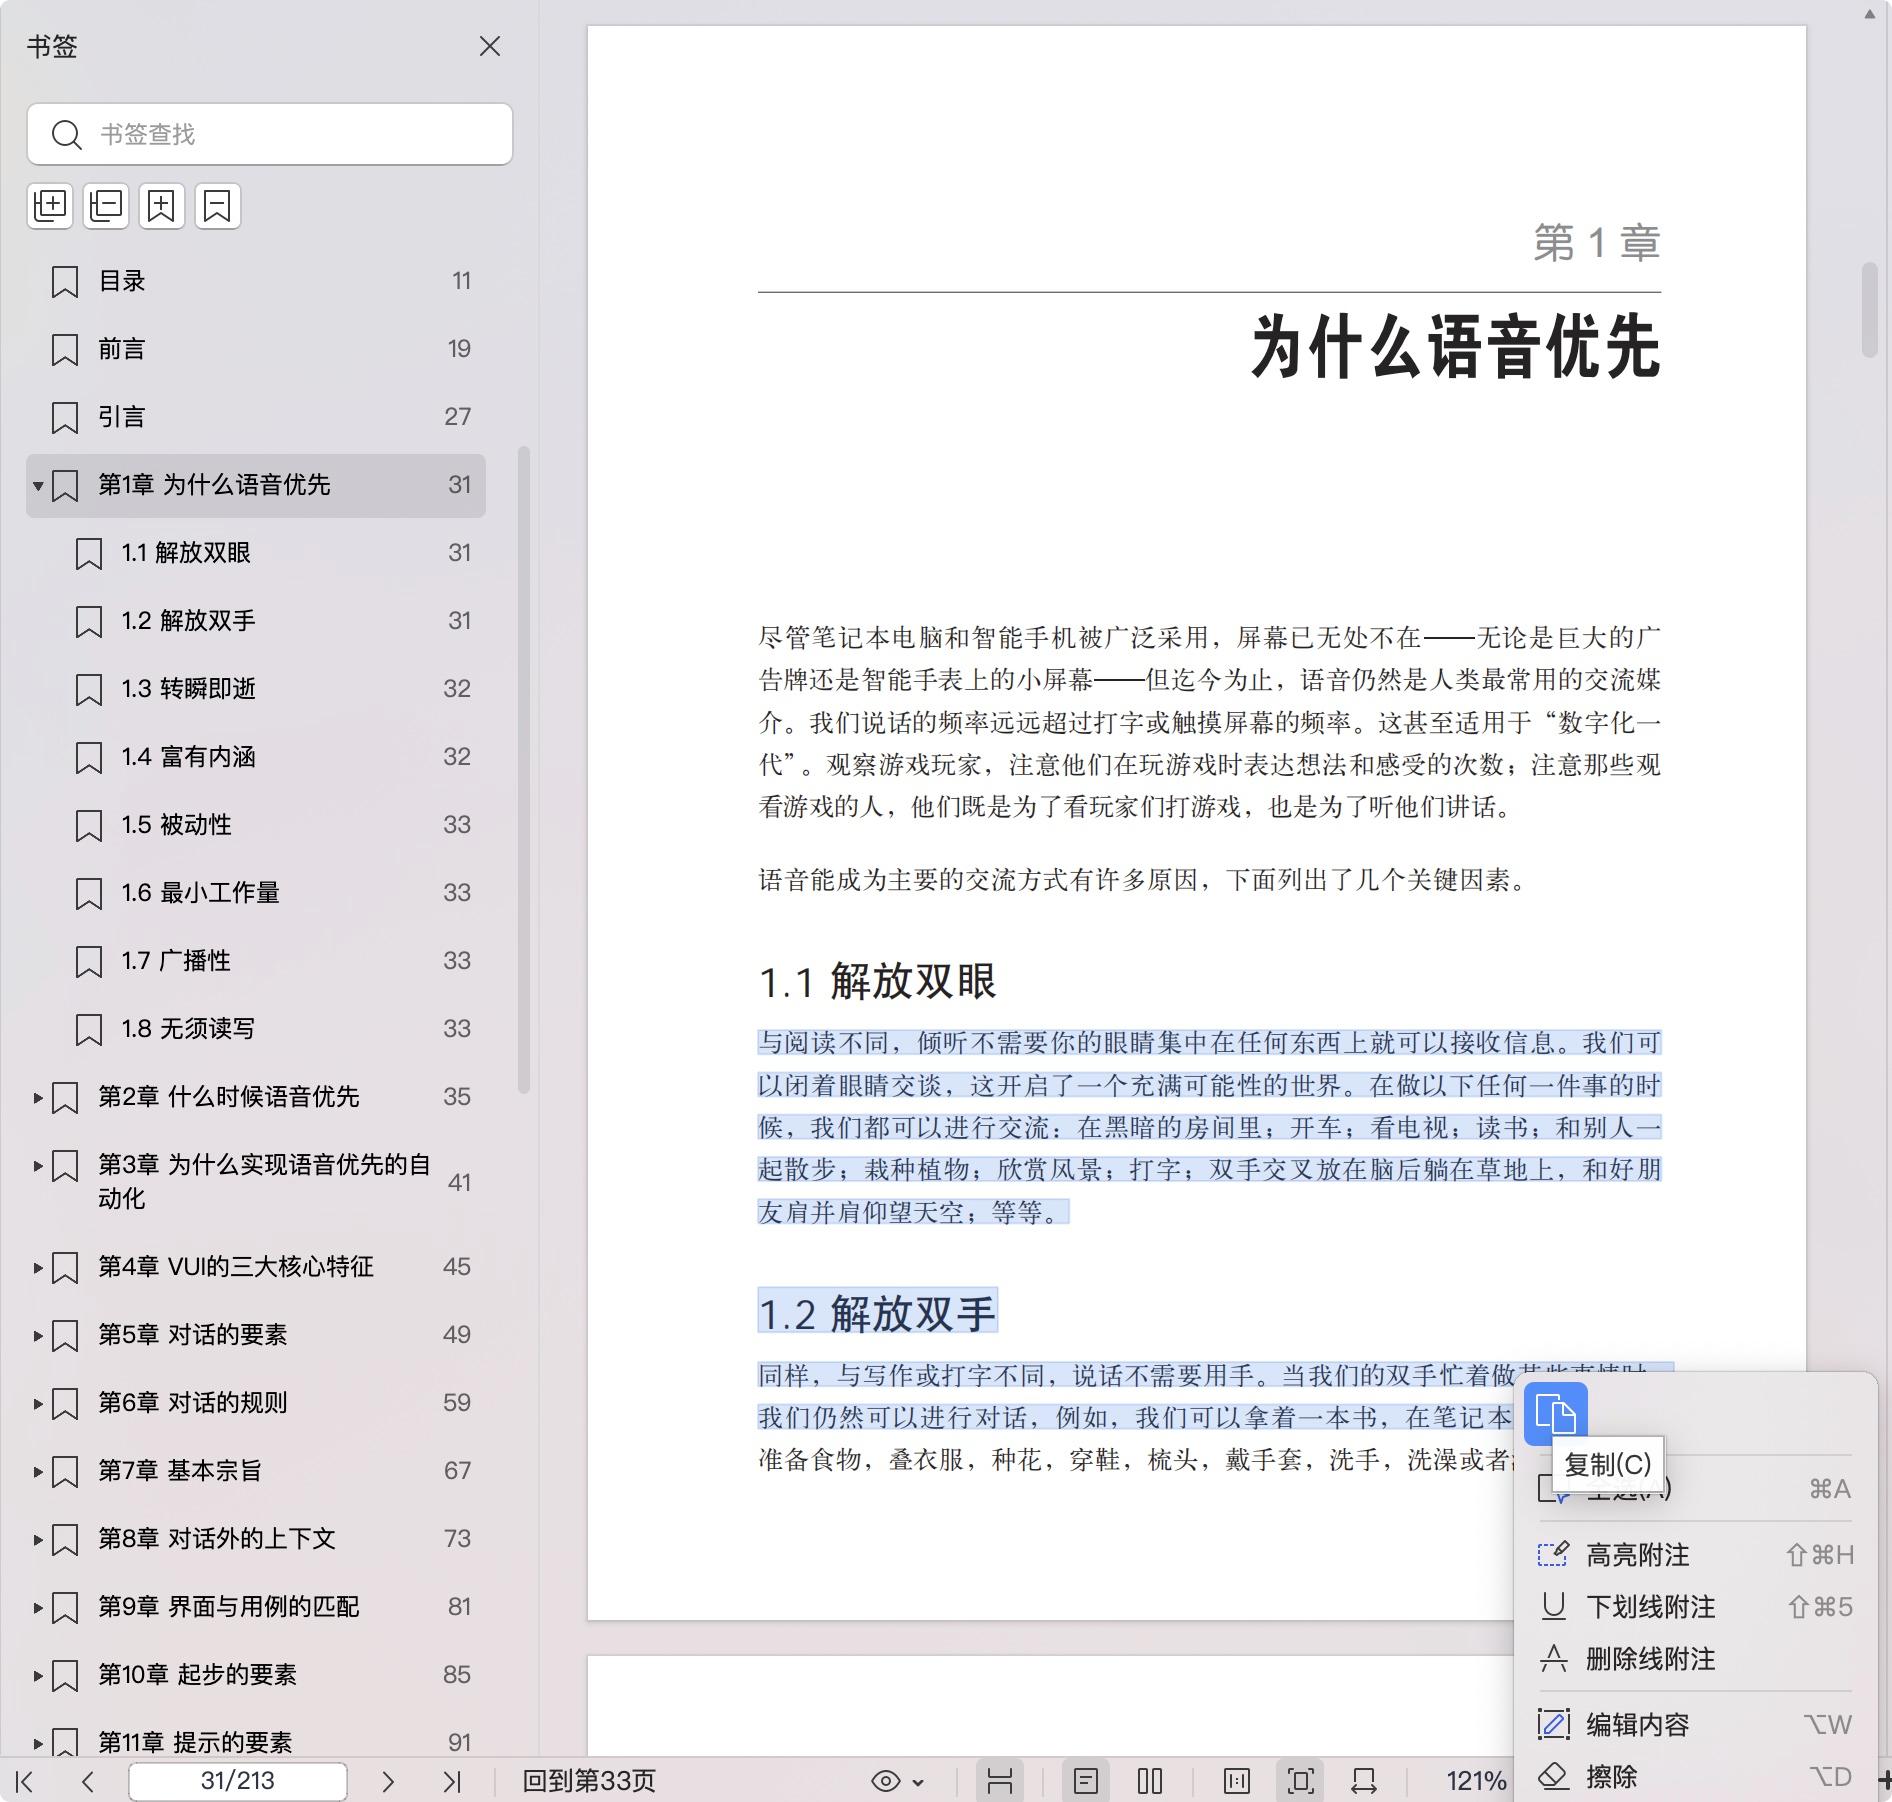Go to the next page arrow
Screen dimensions: 1892x1802
point(388,1781)
